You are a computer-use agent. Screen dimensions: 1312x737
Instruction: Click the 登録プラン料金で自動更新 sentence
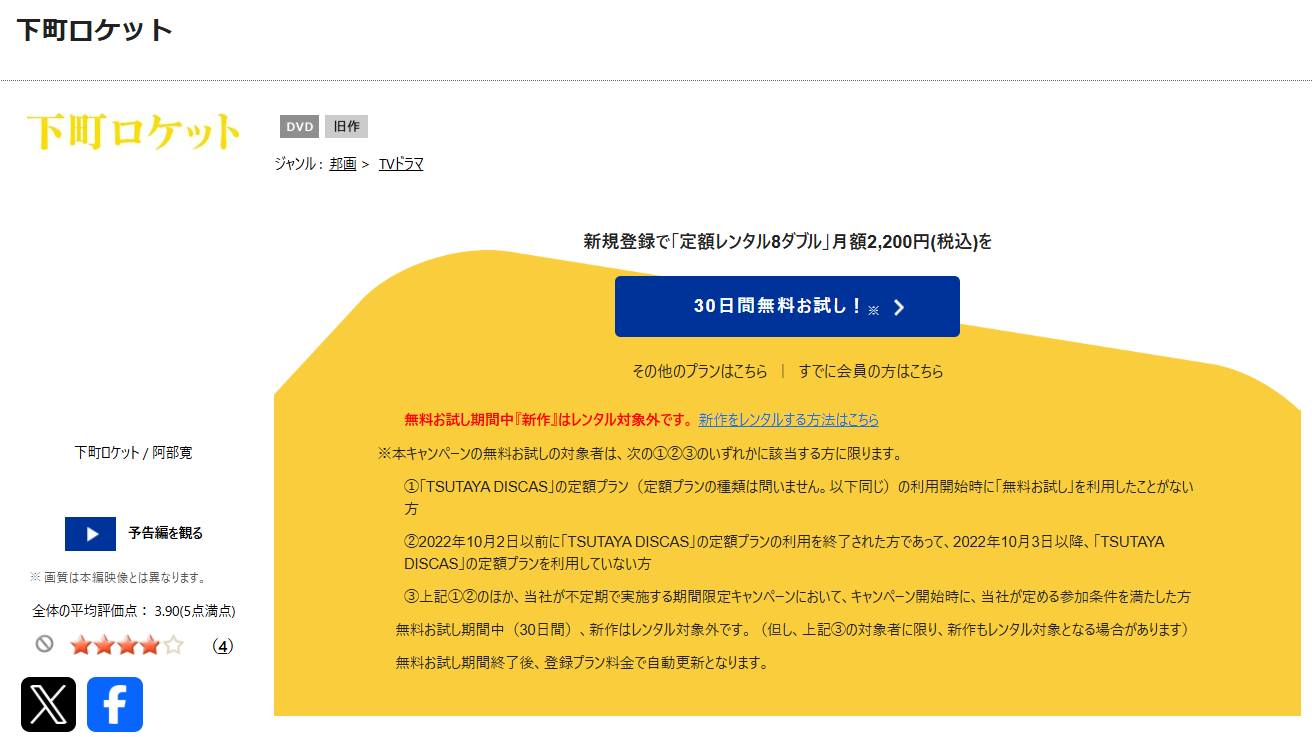click(x=582, y=663)
